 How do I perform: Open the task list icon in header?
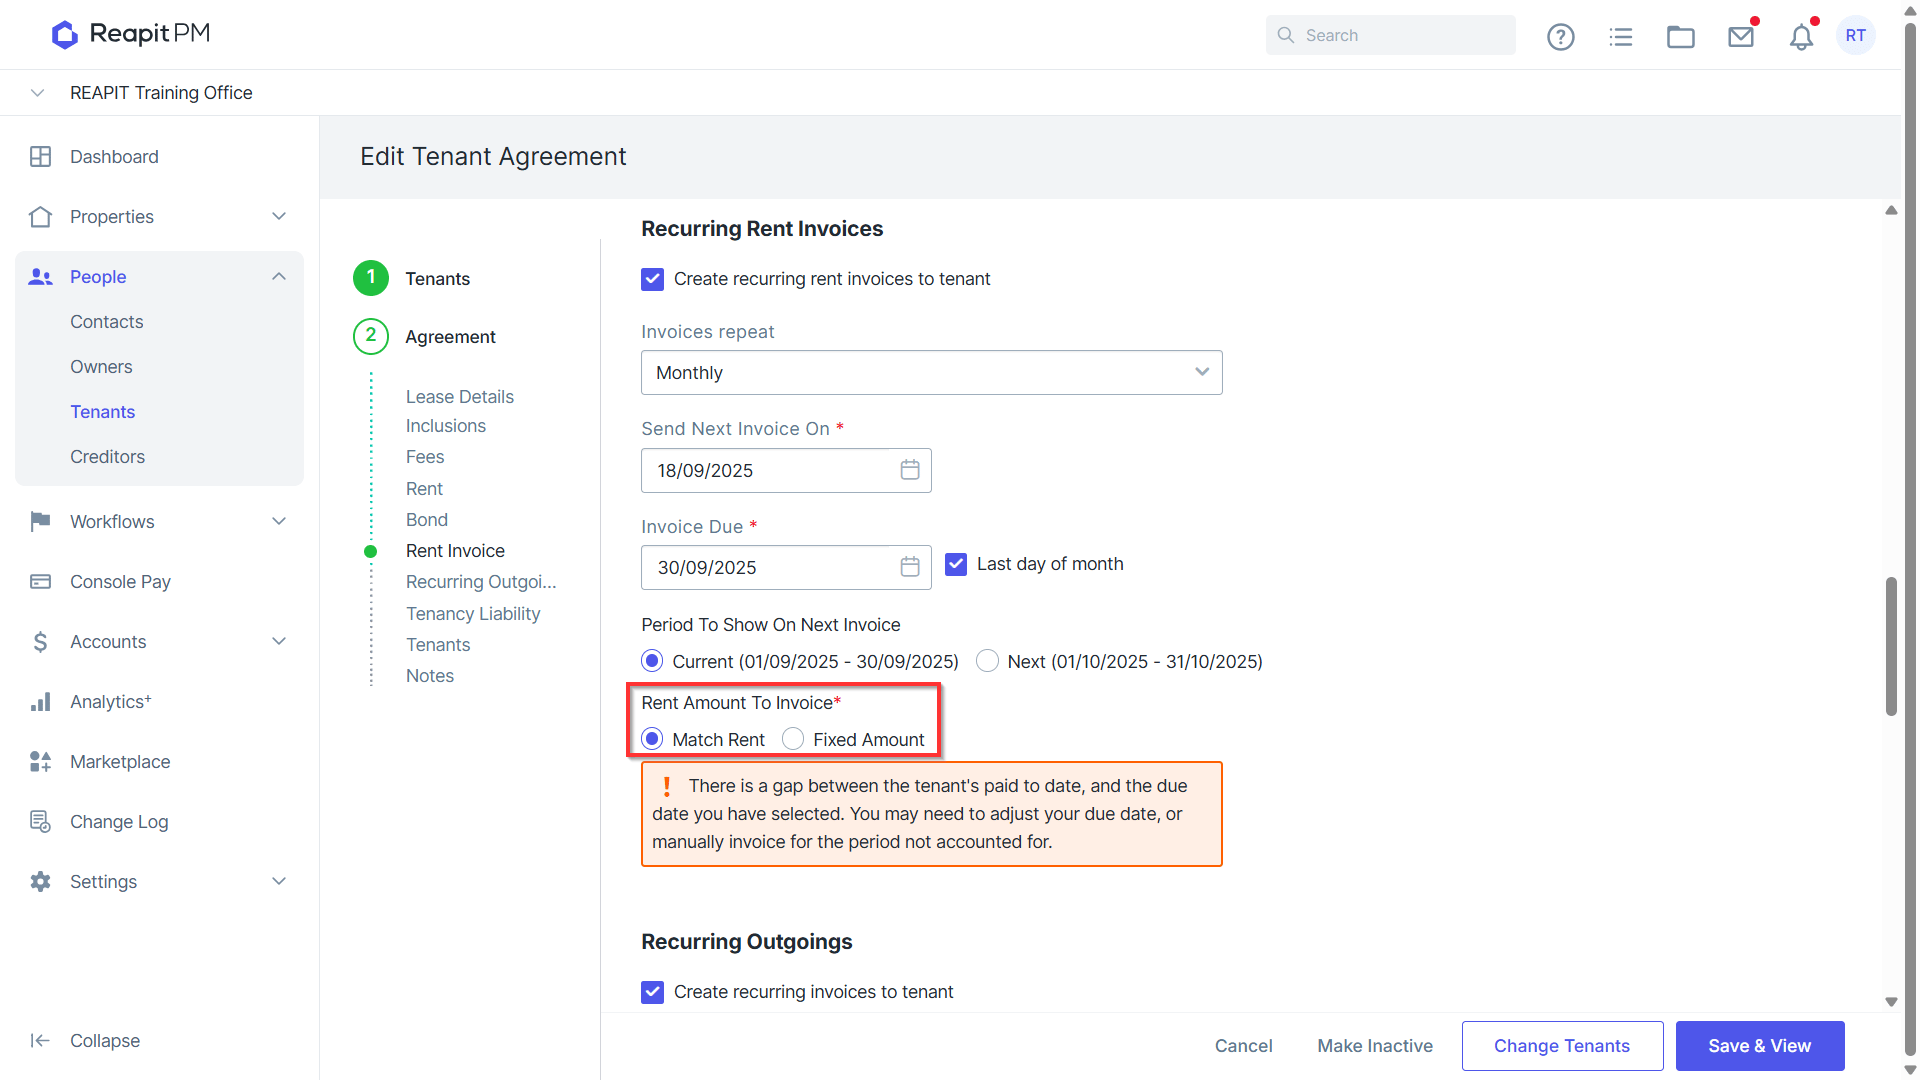[1620, 36]
